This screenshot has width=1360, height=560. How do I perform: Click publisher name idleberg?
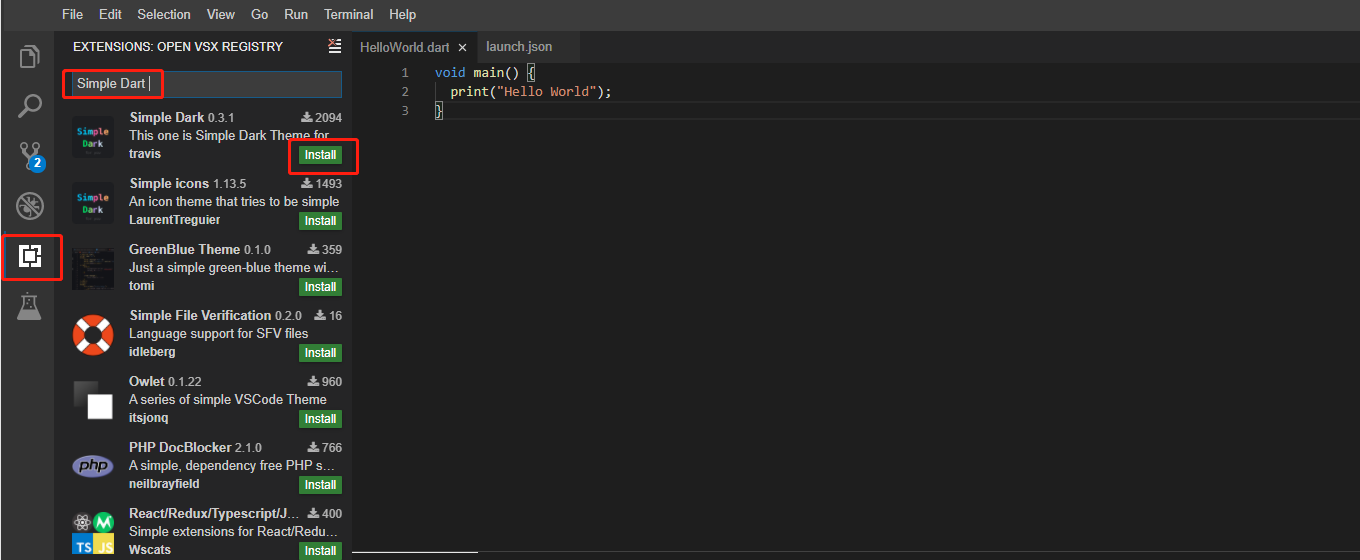[152, 352]
